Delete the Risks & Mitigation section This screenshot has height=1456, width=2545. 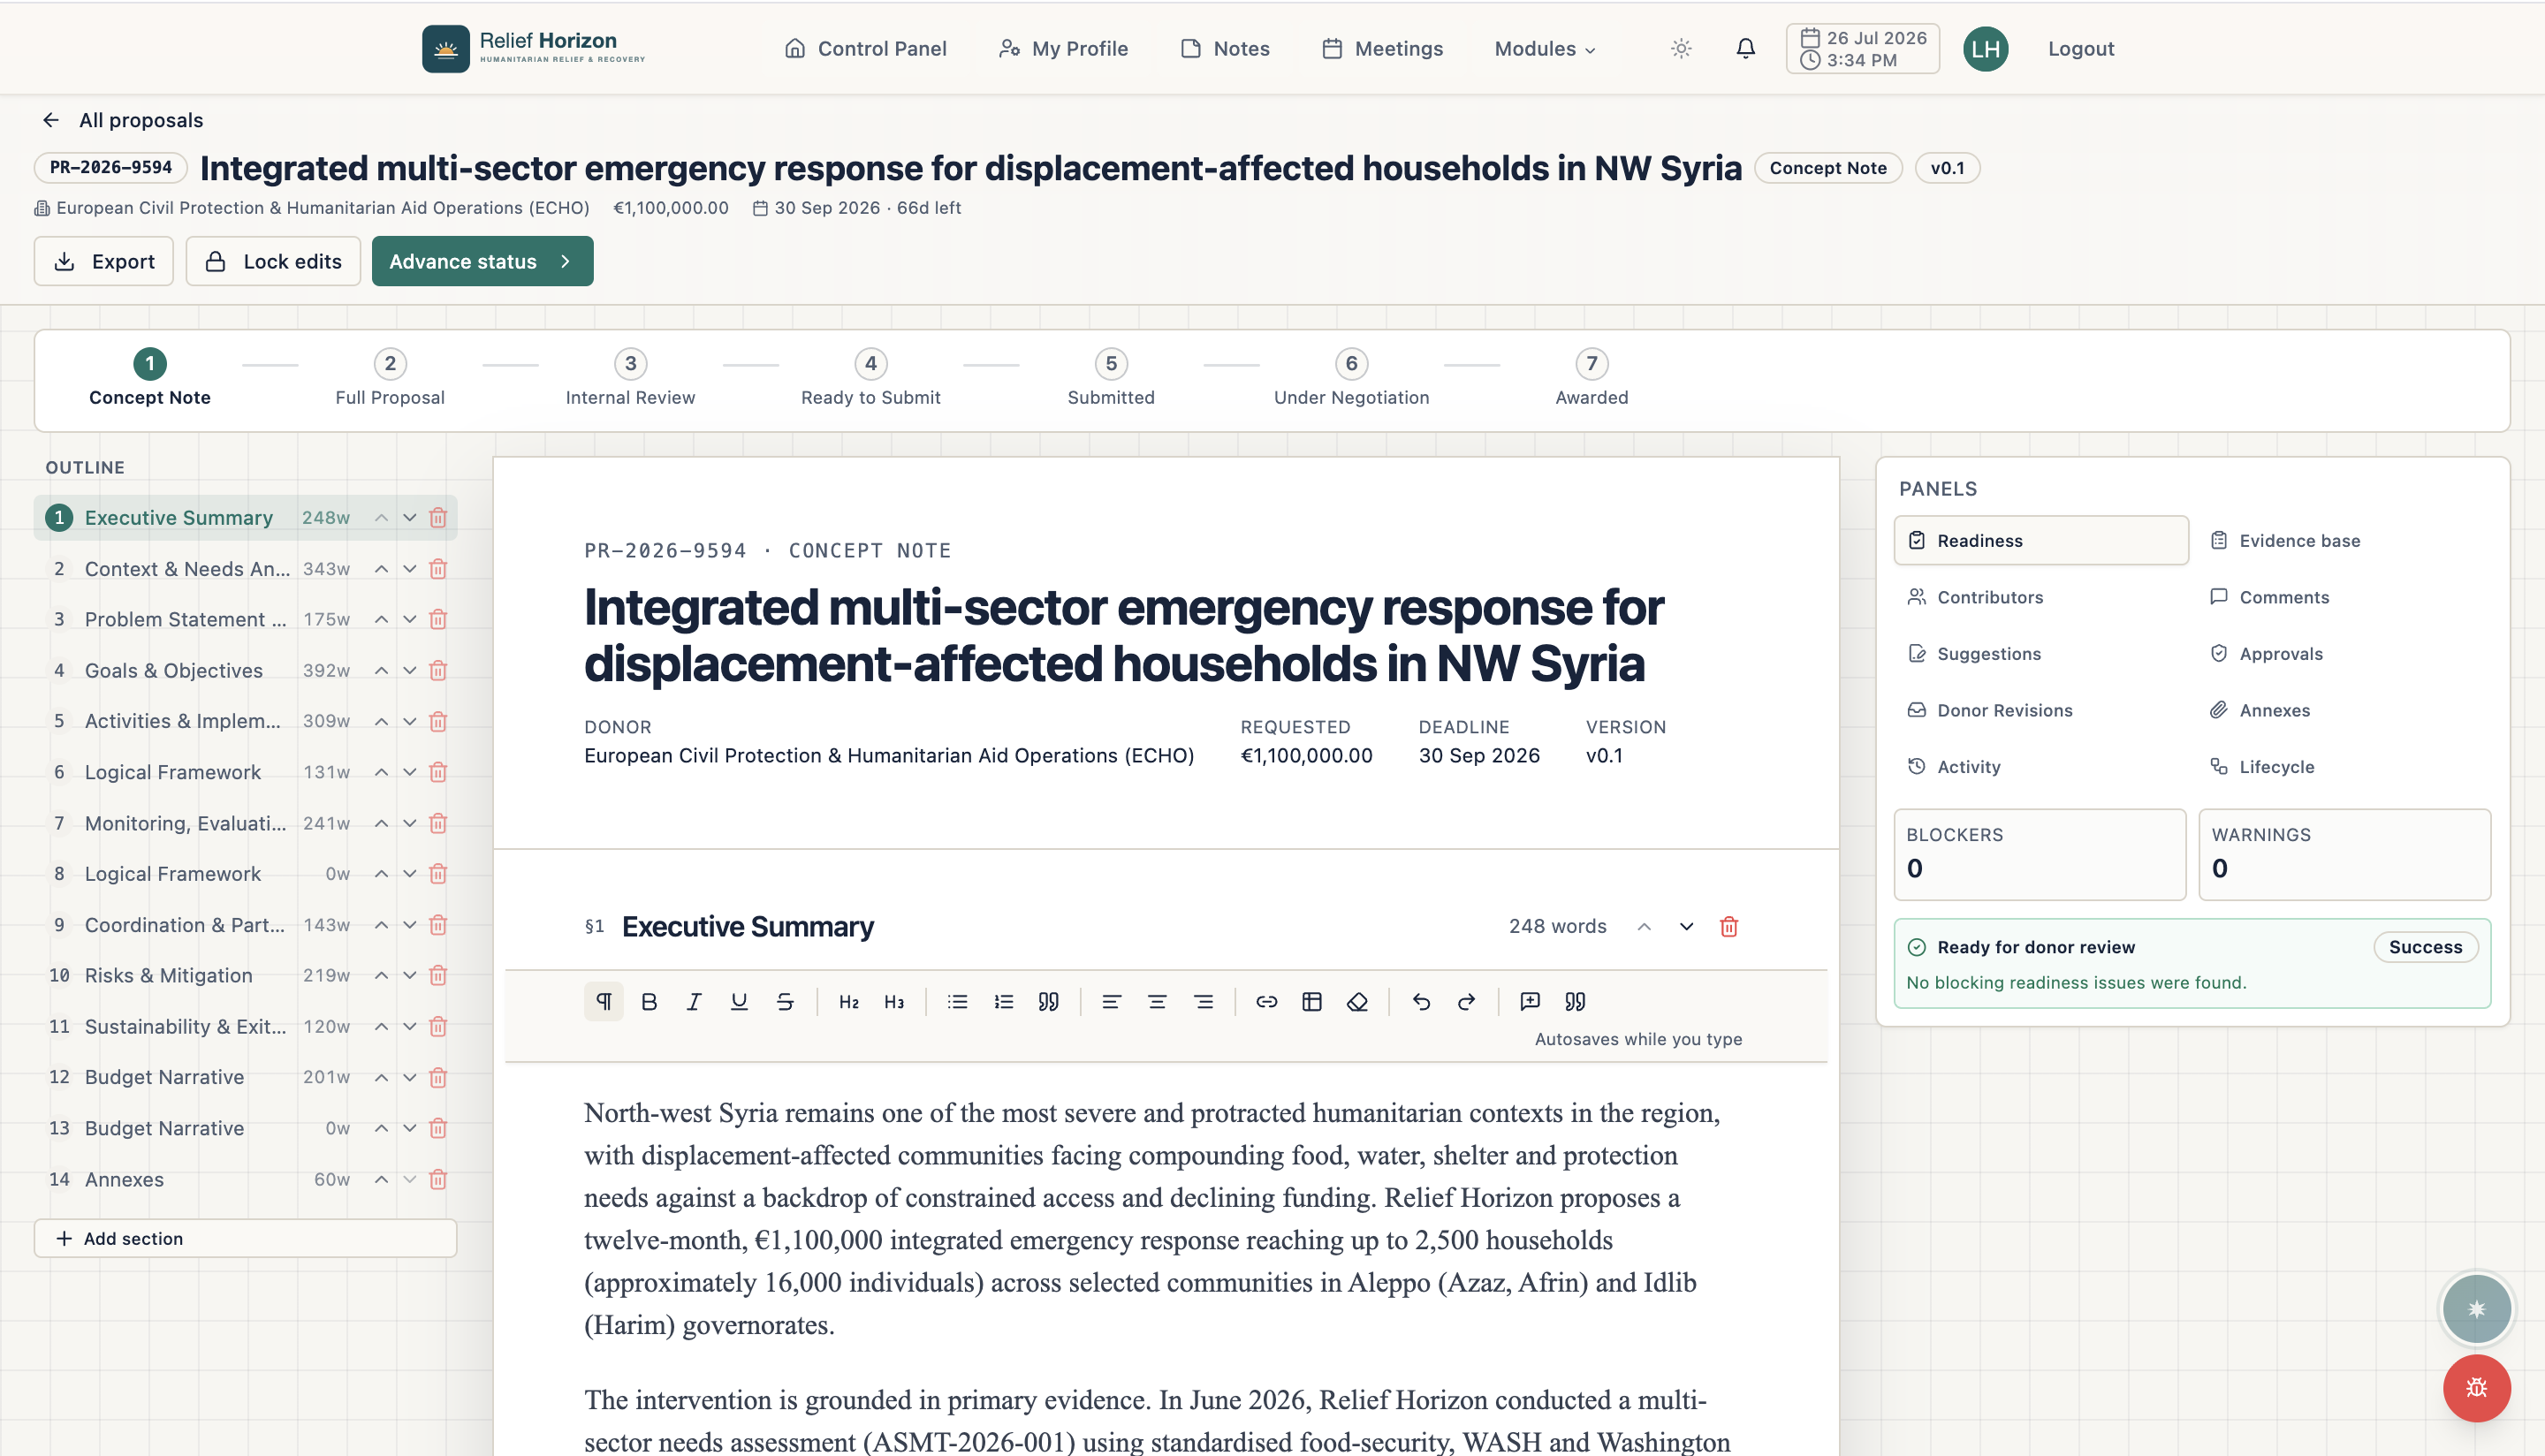pos(438,975)
